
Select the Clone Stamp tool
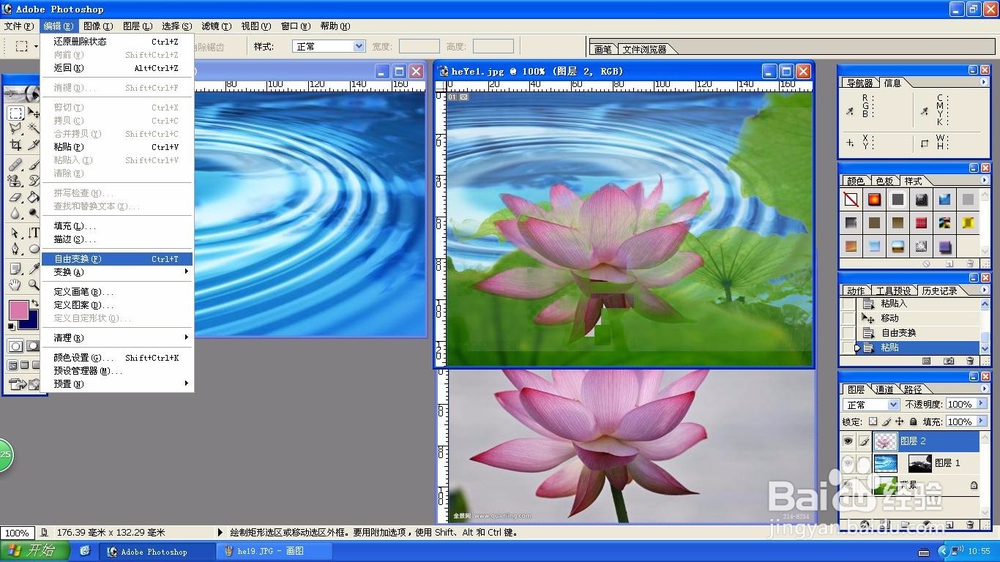pos(15,181)
